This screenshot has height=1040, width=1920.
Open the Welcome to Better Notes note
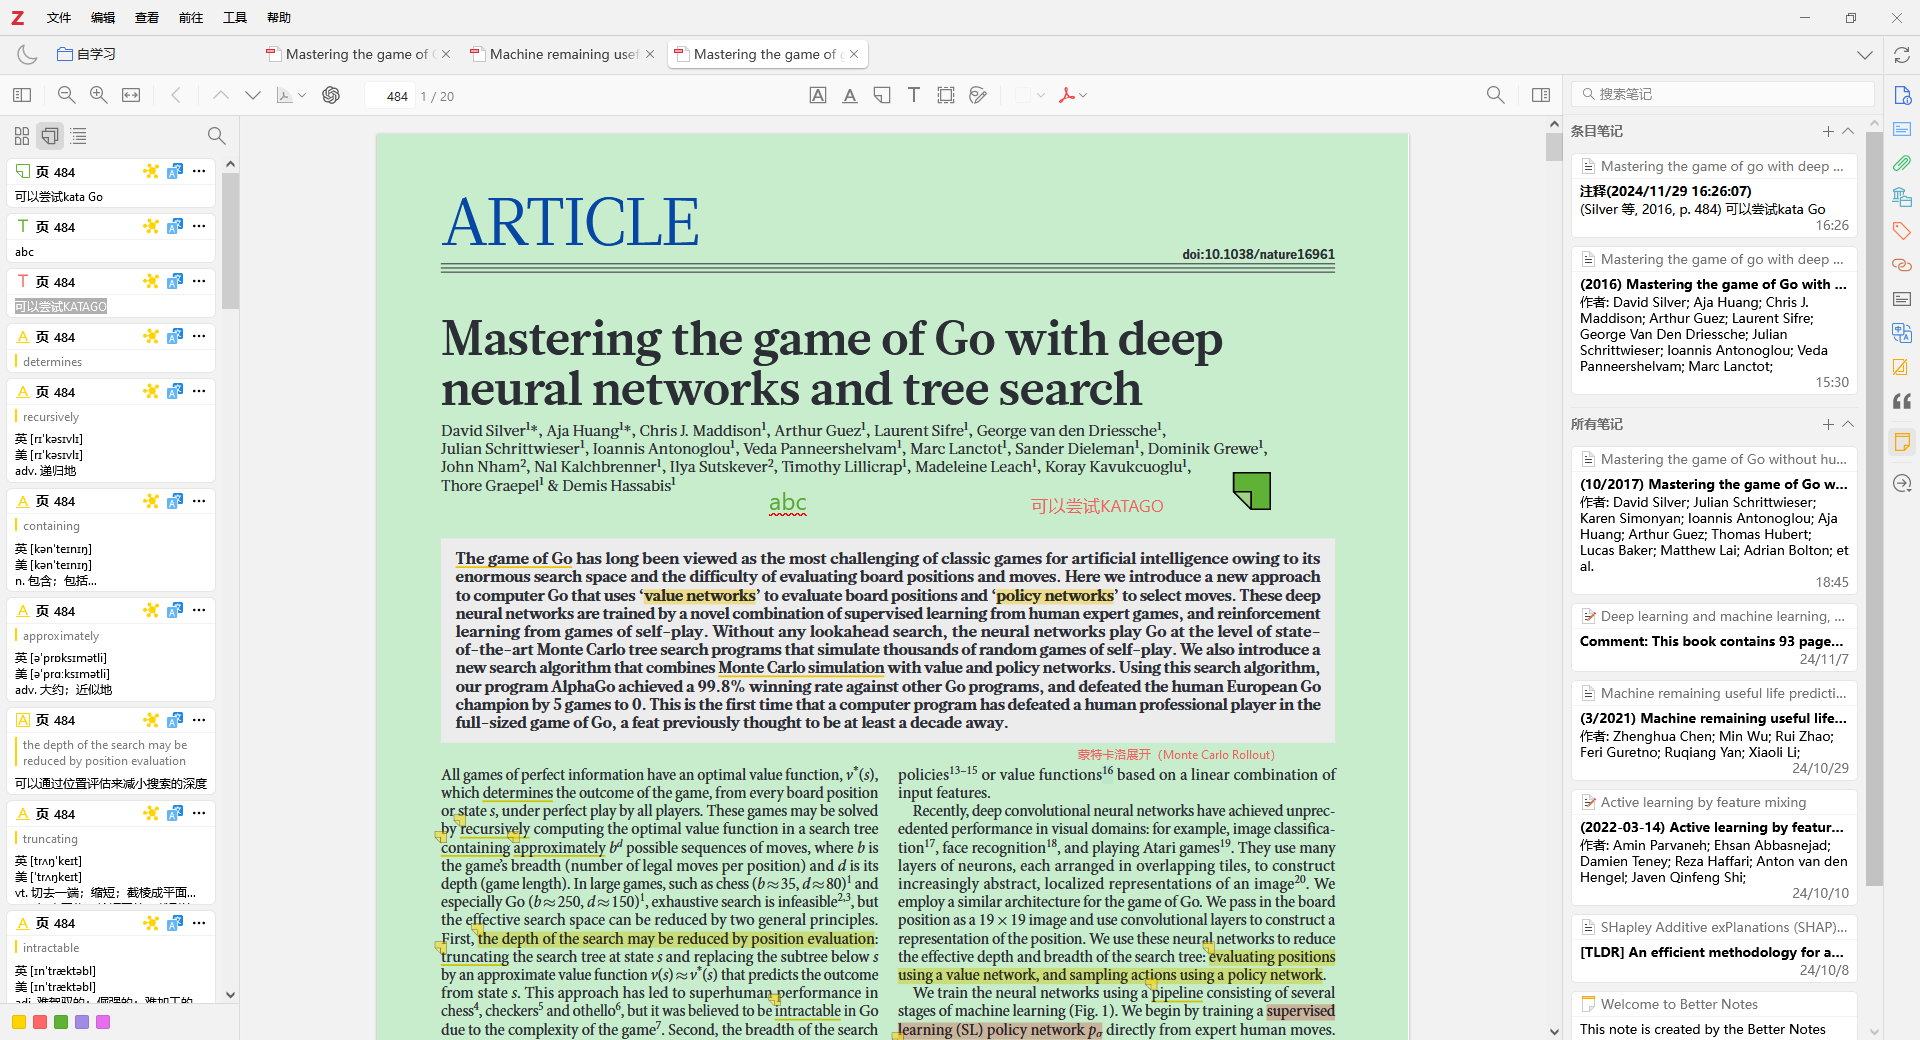coord(1714,1016)
